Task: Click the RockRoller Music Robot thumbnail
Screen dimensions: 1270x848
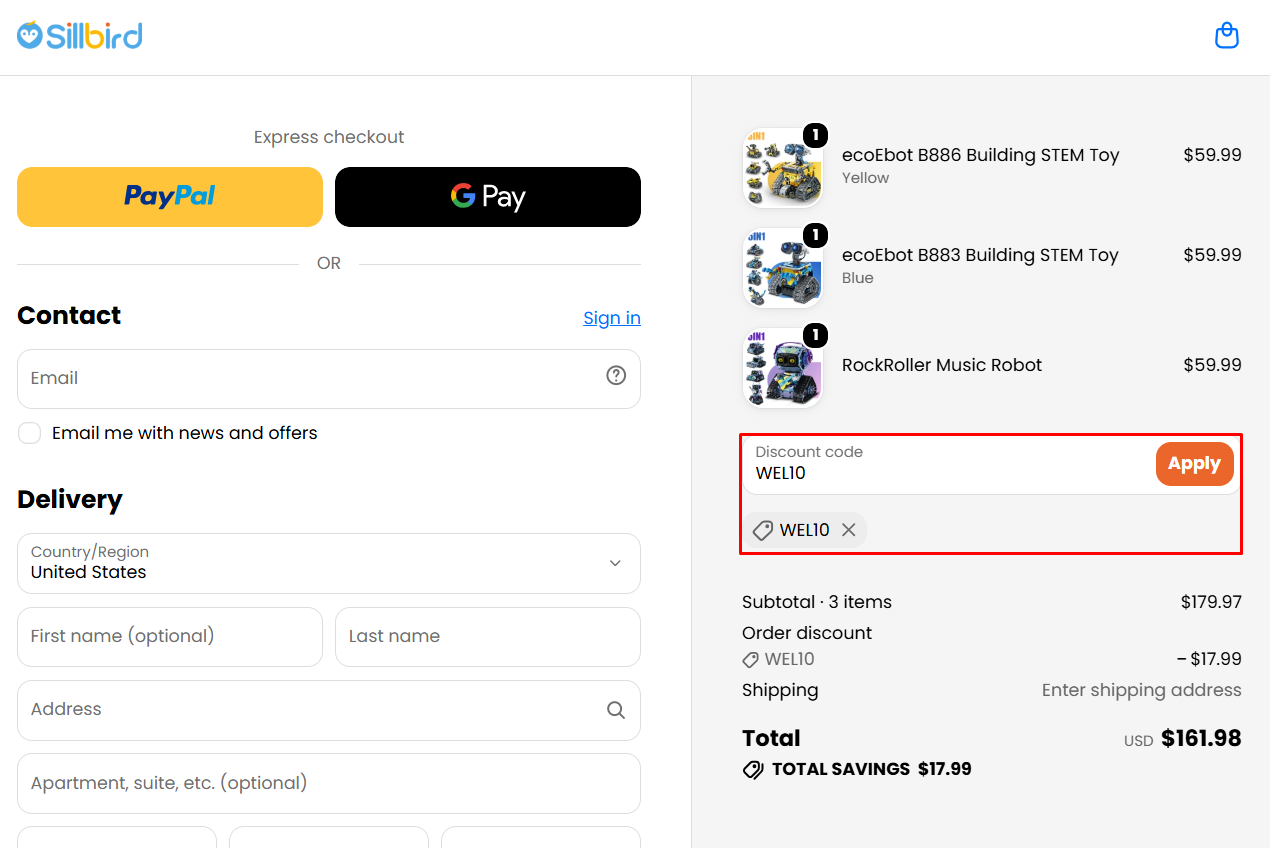Action: (x=783, y=367)
